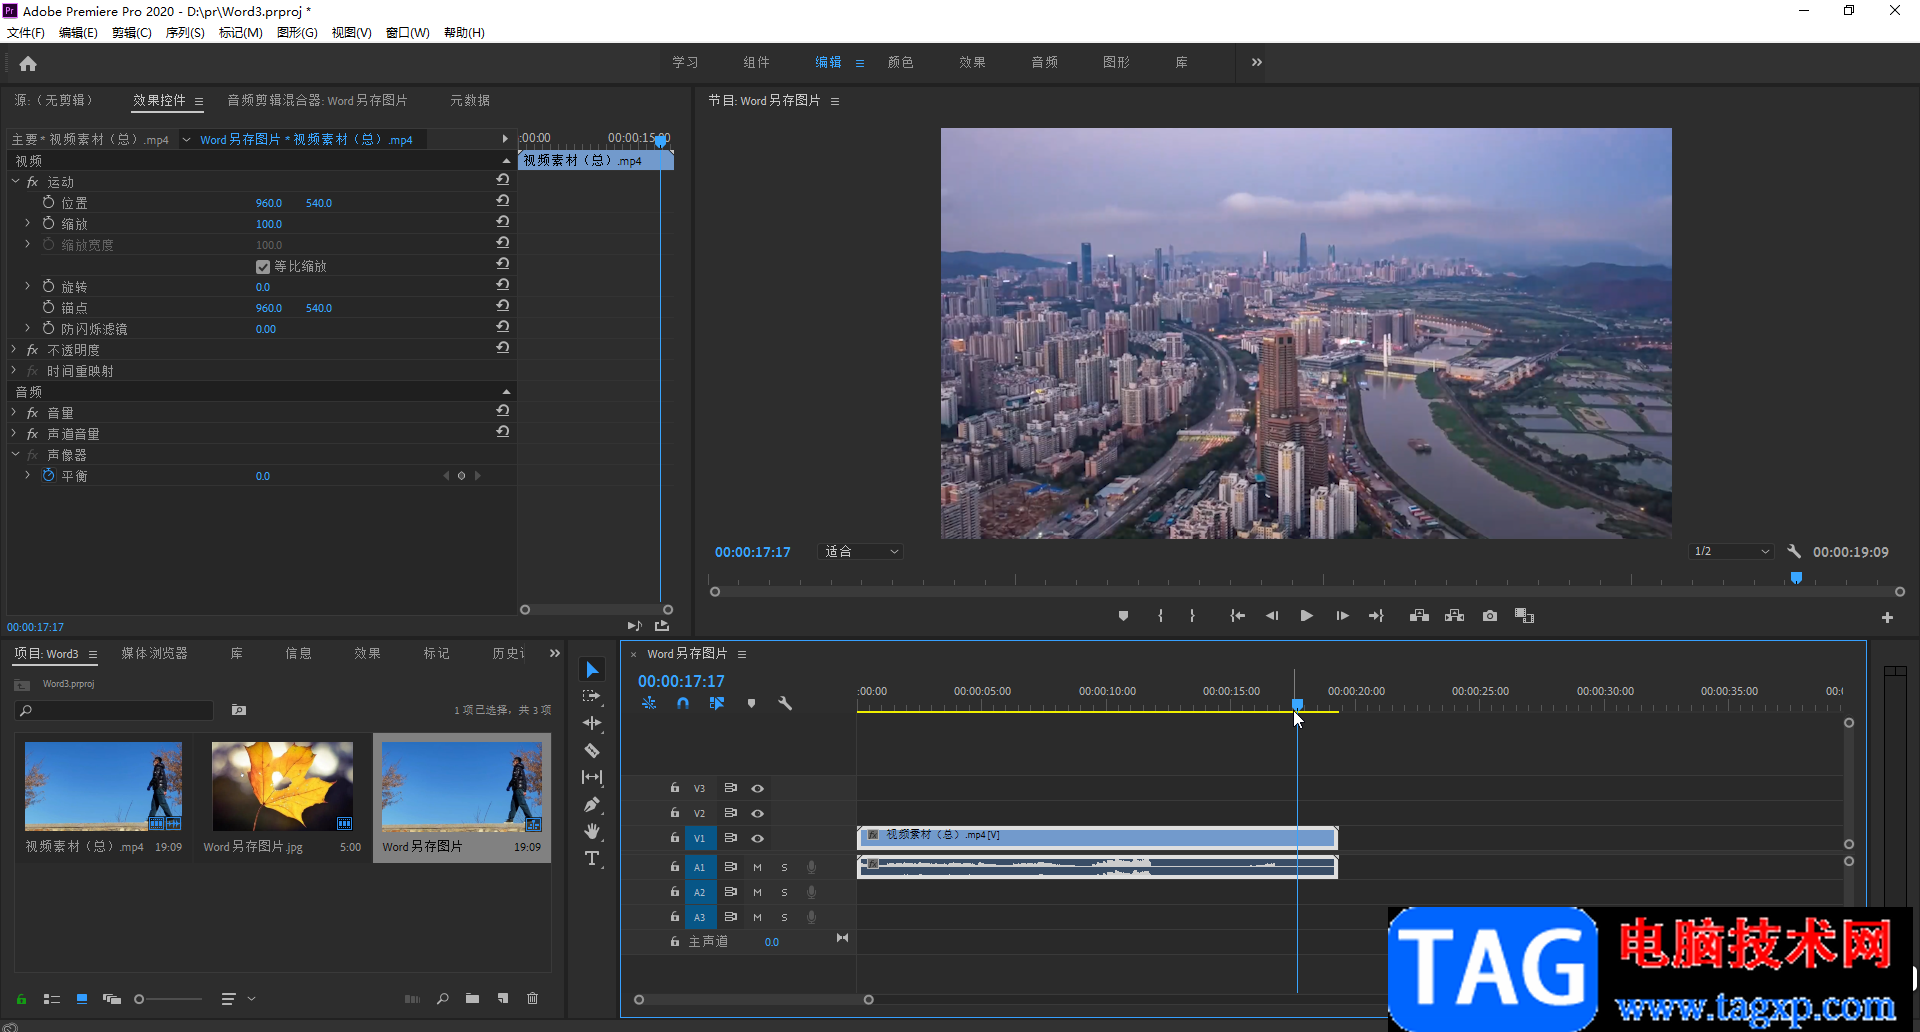Click the New Item icon in project panel
The width and height of the screenshot is (1920, 1032).
pyautogui.click(x=503, y=998)
